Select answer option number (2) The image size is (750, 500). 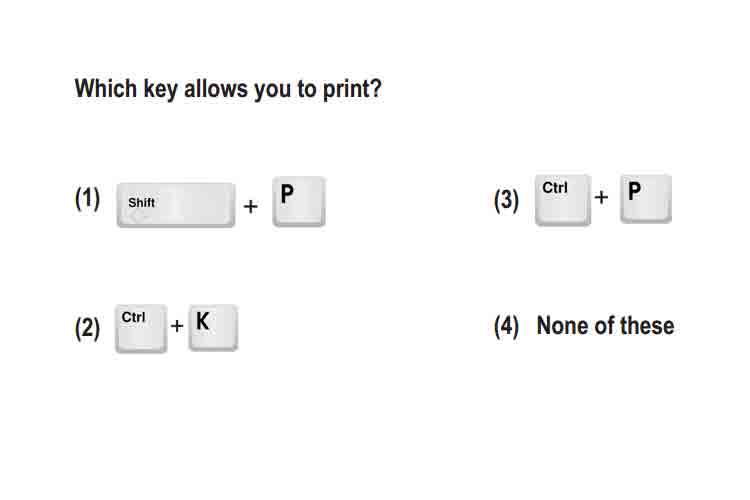tap(88, 328)
